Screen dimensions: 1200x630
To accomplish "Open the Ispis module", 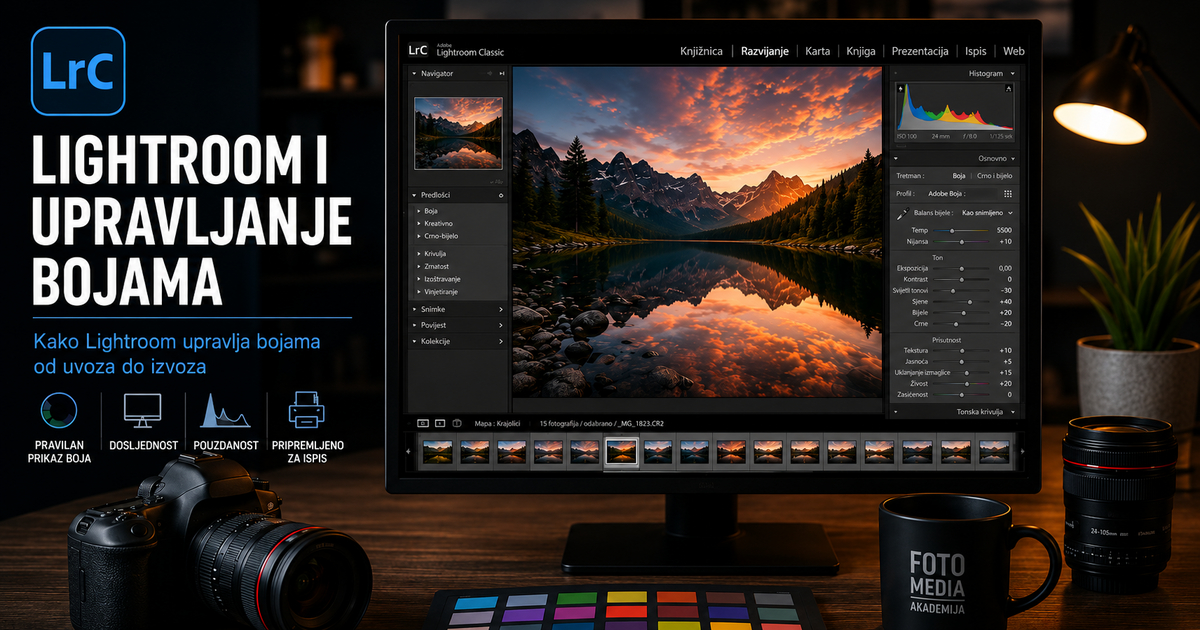I will 976,51.
